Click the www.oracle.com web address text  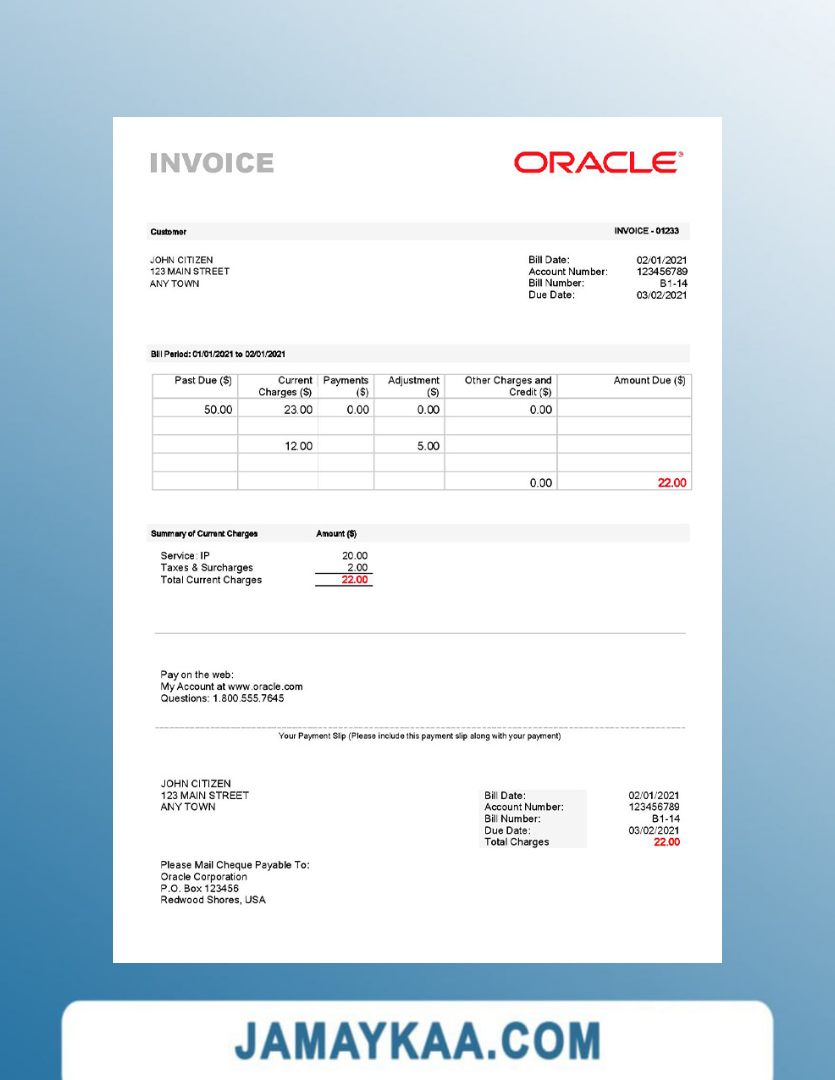(x=265, y=687)
